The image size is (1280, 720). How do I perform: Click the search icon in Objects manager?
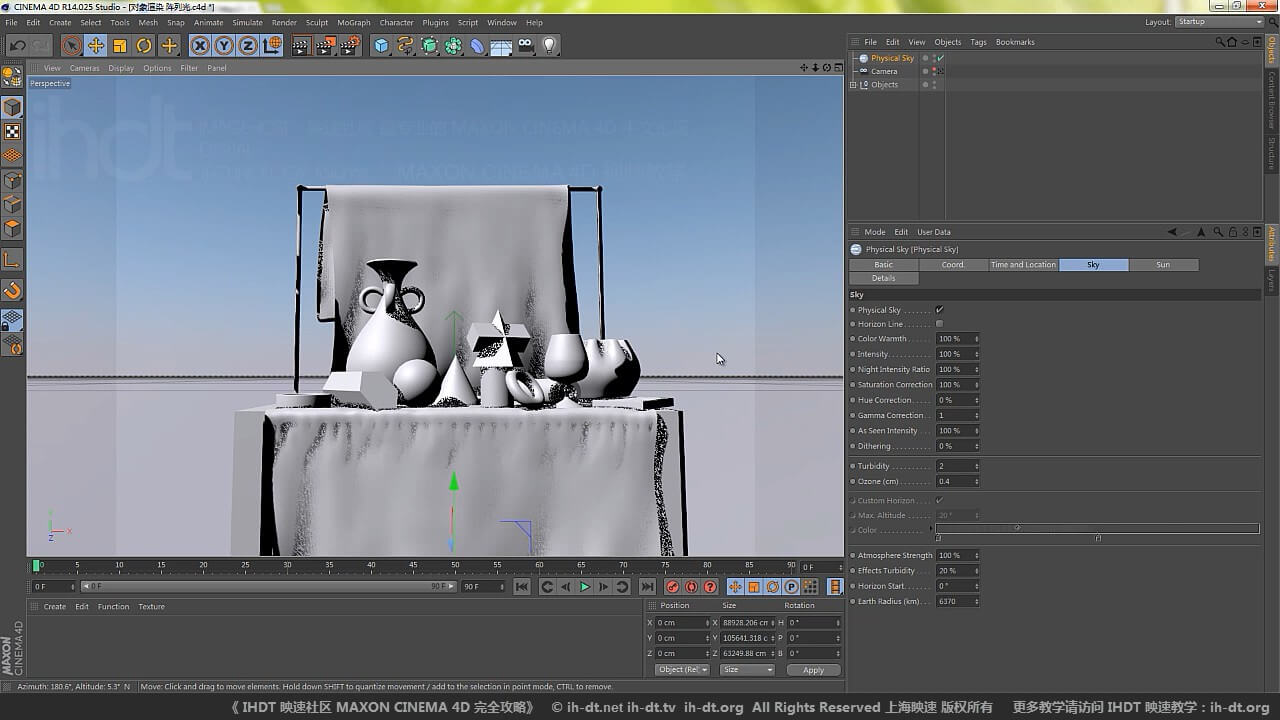click(x=1219, y=42)
